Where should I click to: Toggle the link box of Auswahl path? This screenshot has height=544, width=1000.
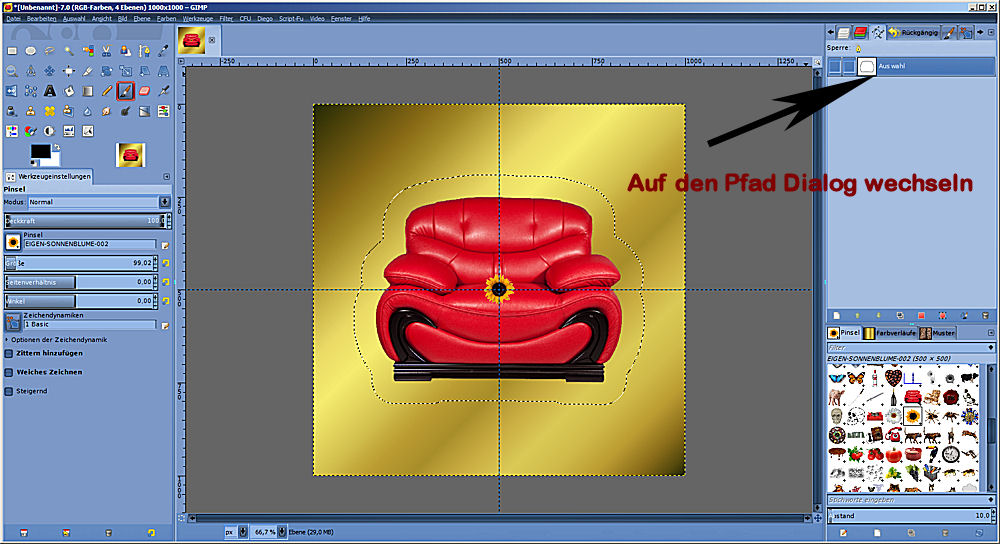[x=849, y=66]
